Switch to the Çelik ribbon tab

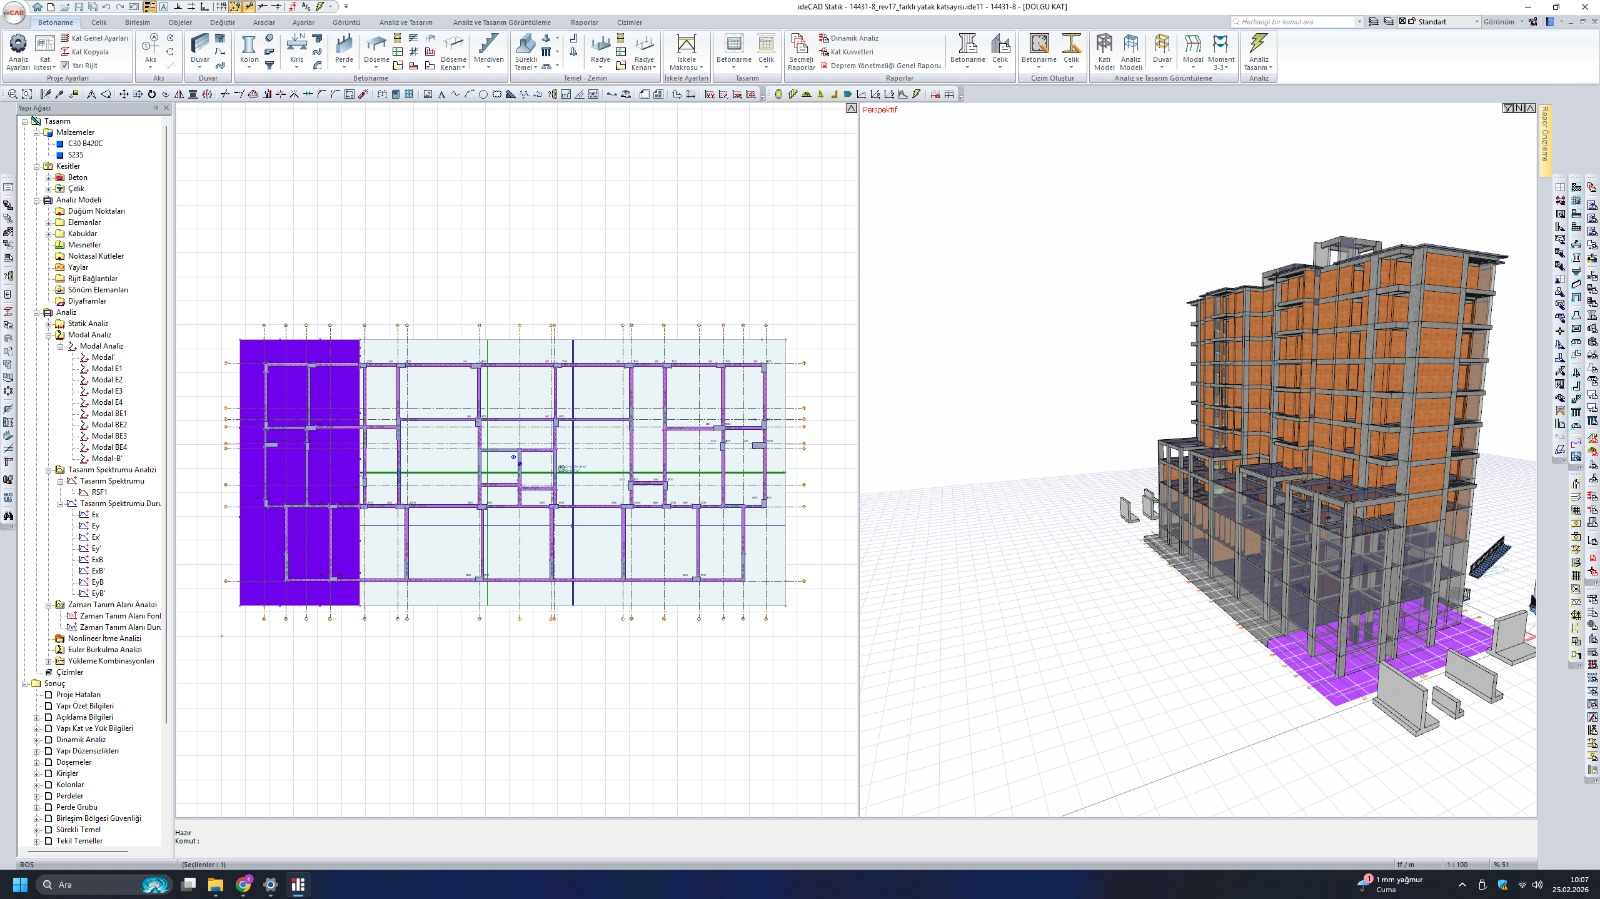[x=99, y=22]
